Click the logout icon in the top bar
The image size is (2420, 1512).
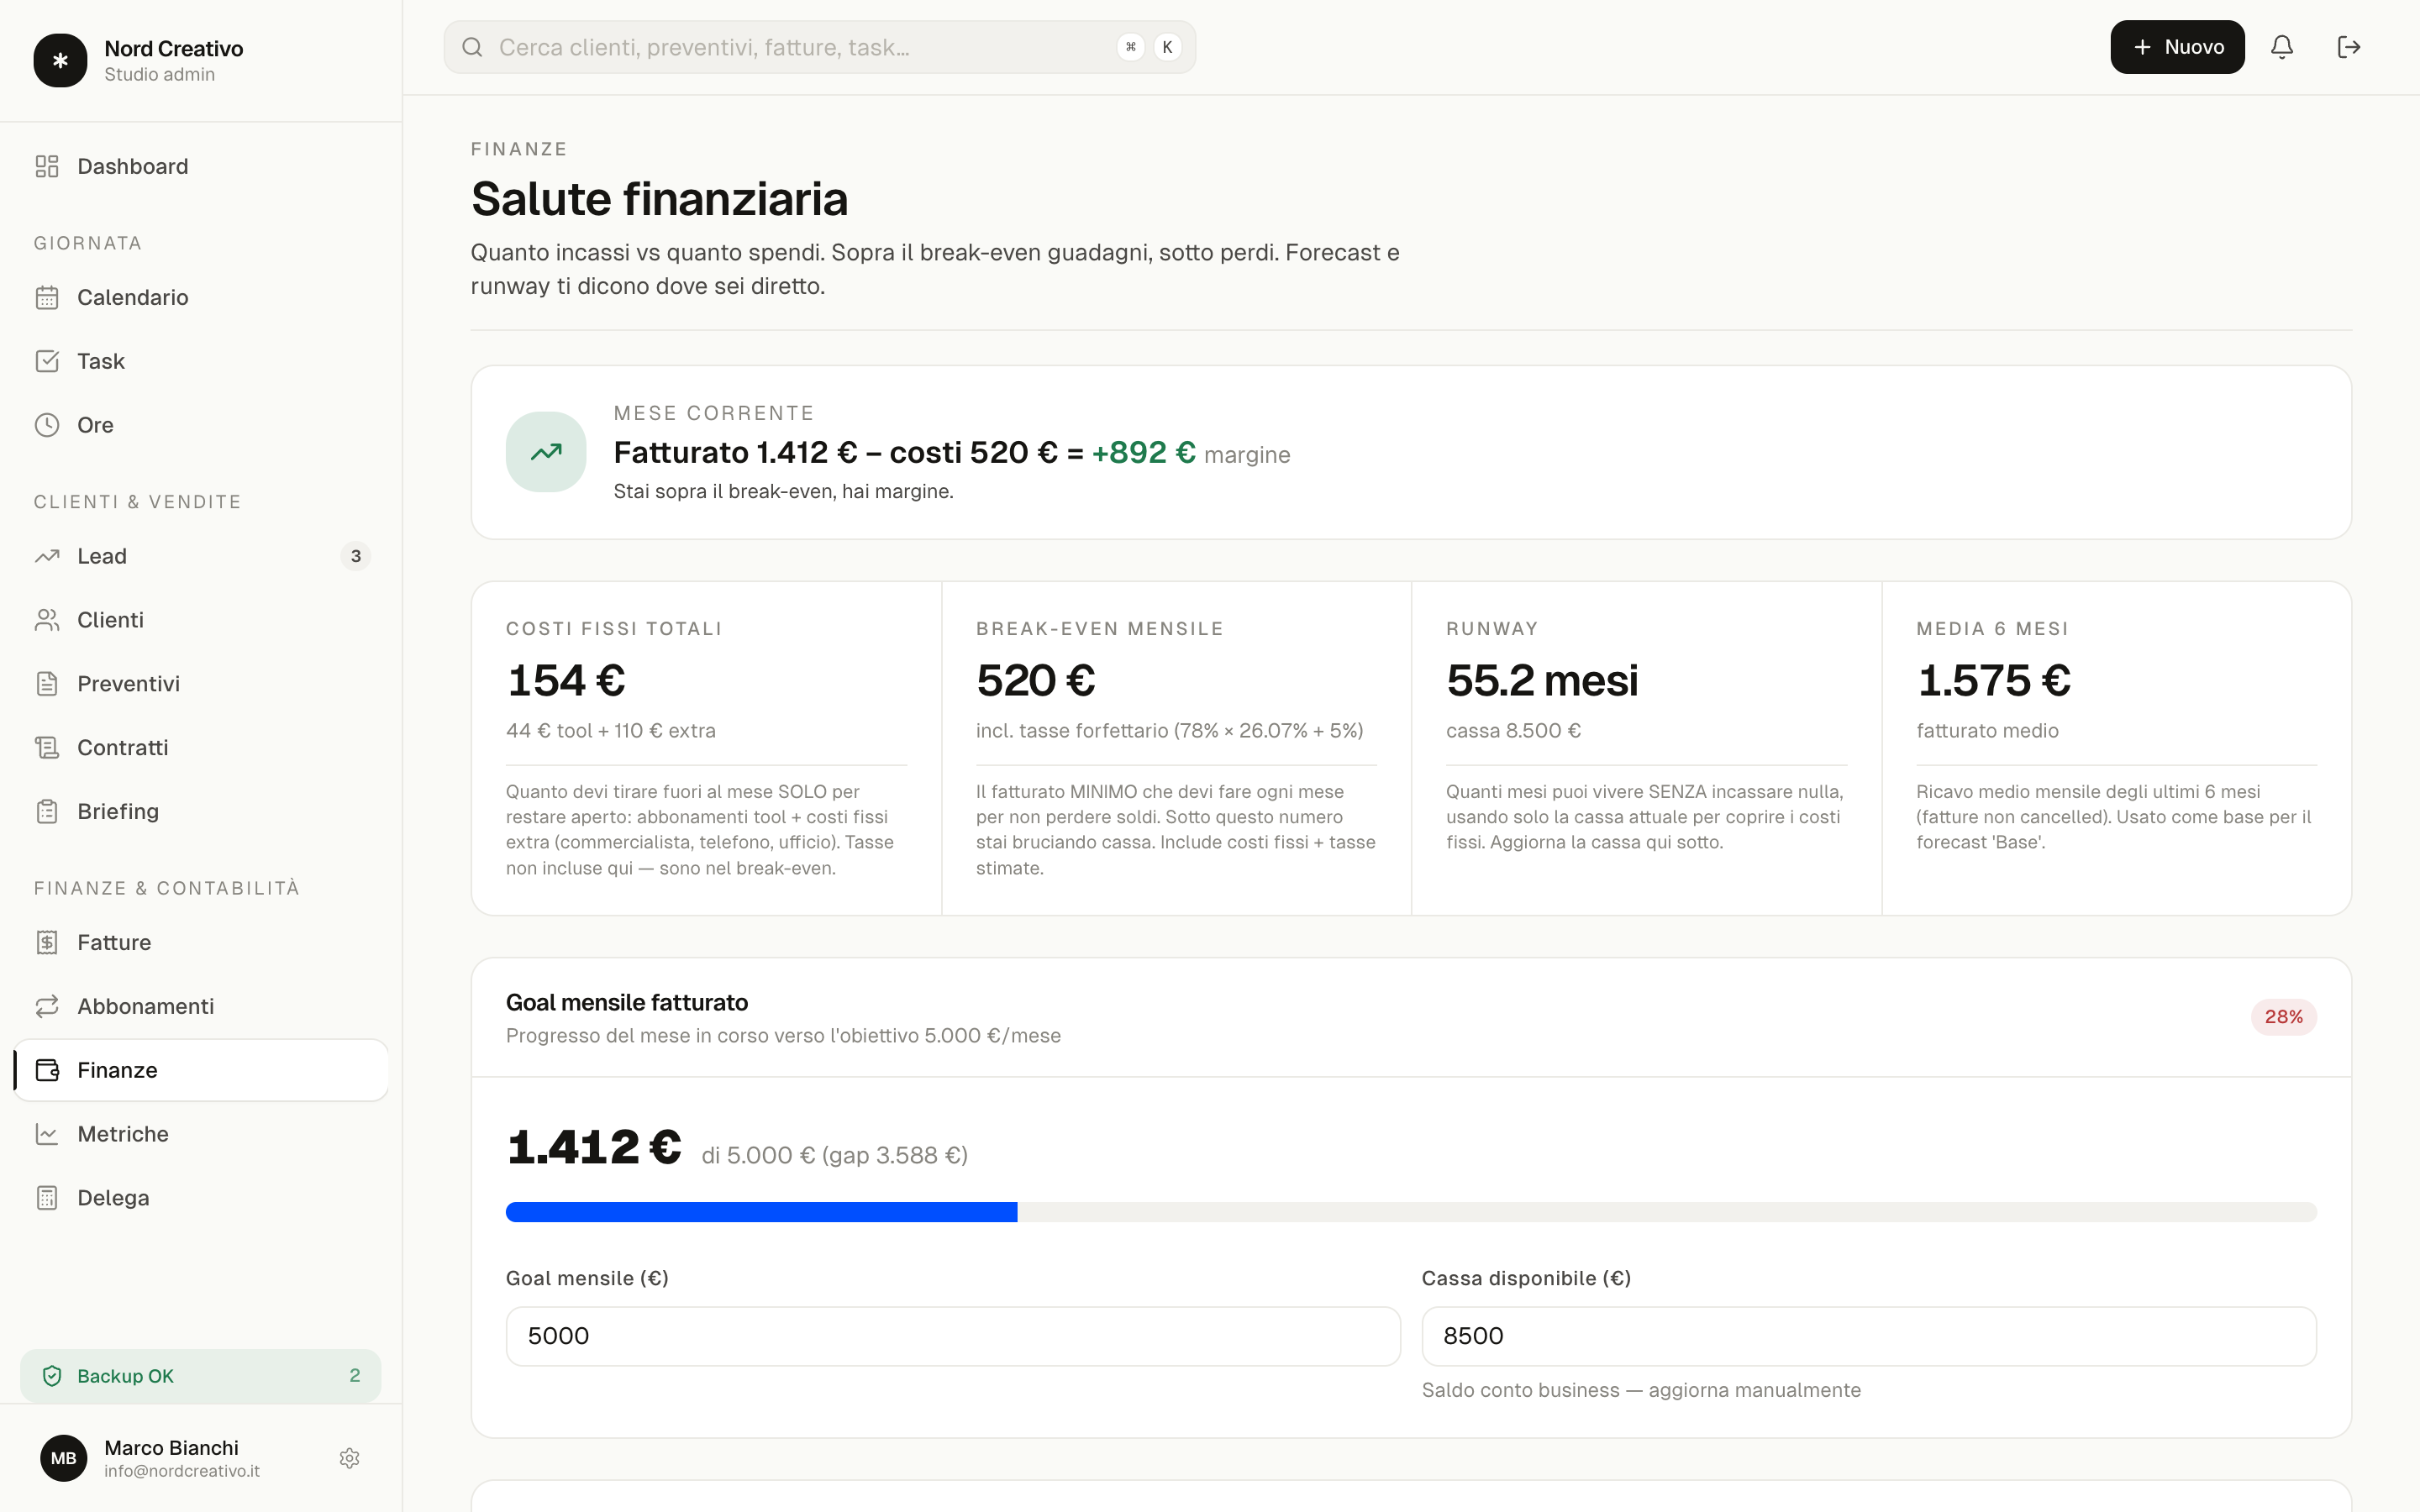pyautogui.click(x=2348, y=47)
